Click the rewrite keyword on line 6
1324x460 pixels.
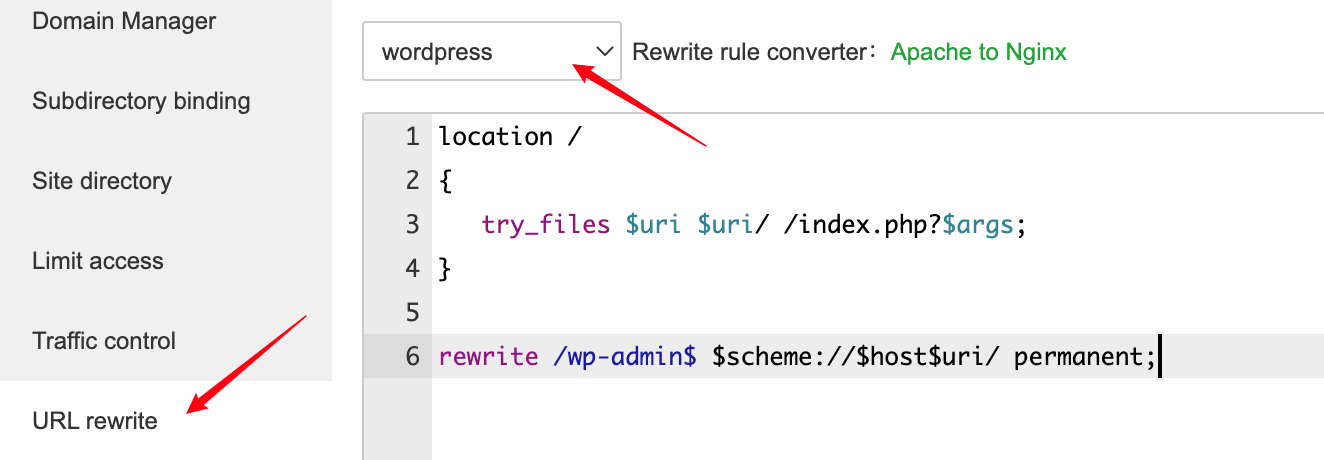(x=488, y=357)
